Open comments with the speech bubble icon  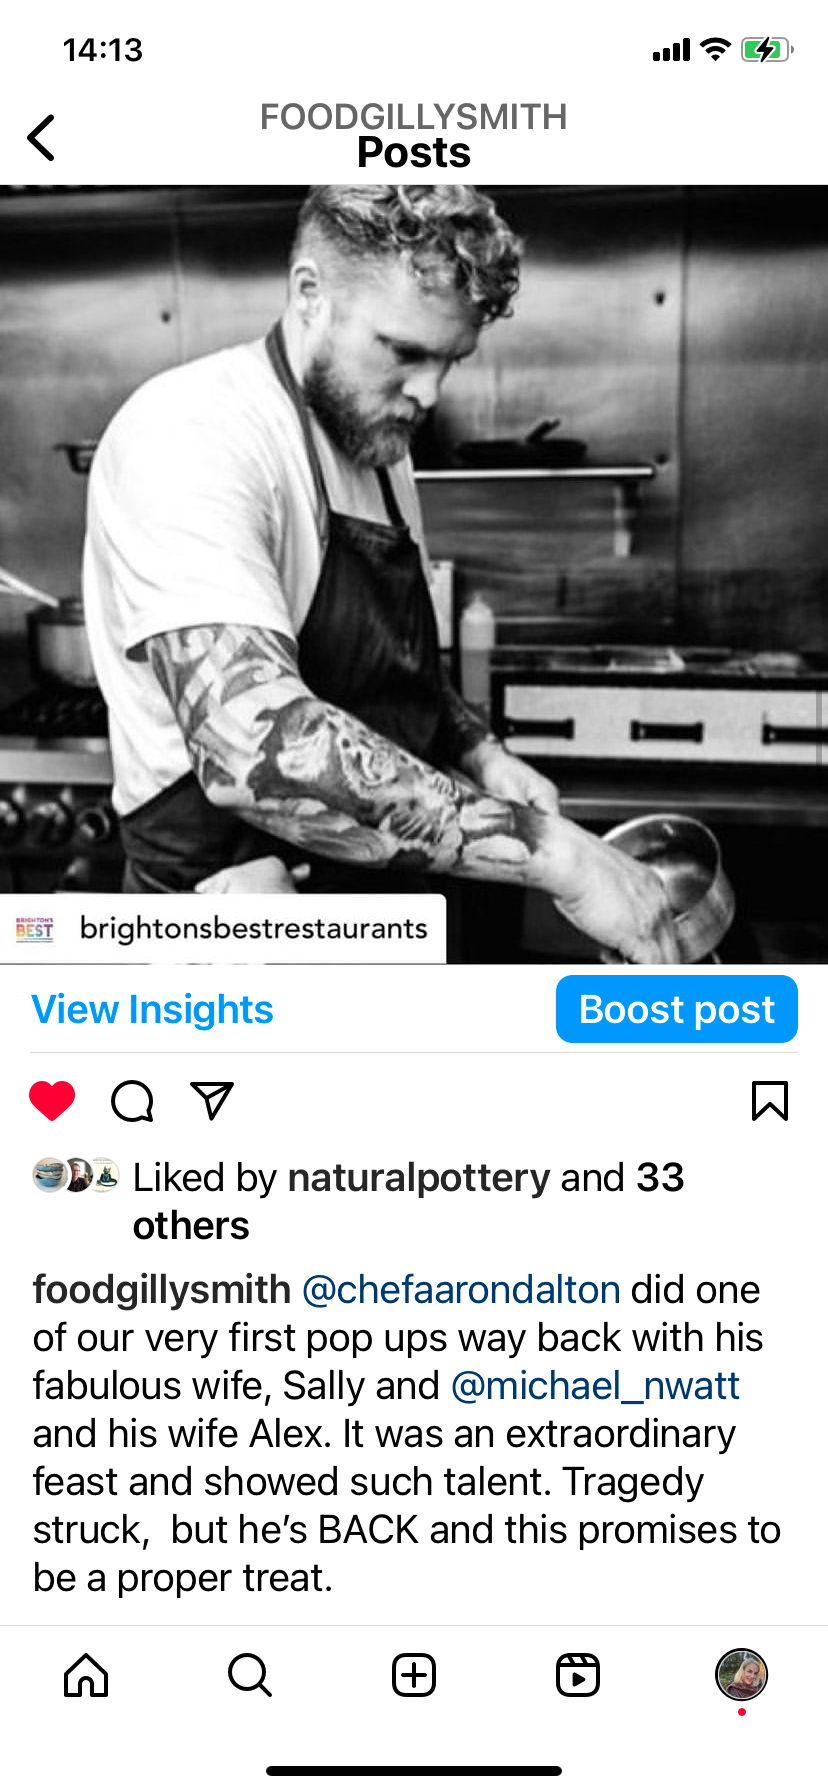coord(132,1101)
